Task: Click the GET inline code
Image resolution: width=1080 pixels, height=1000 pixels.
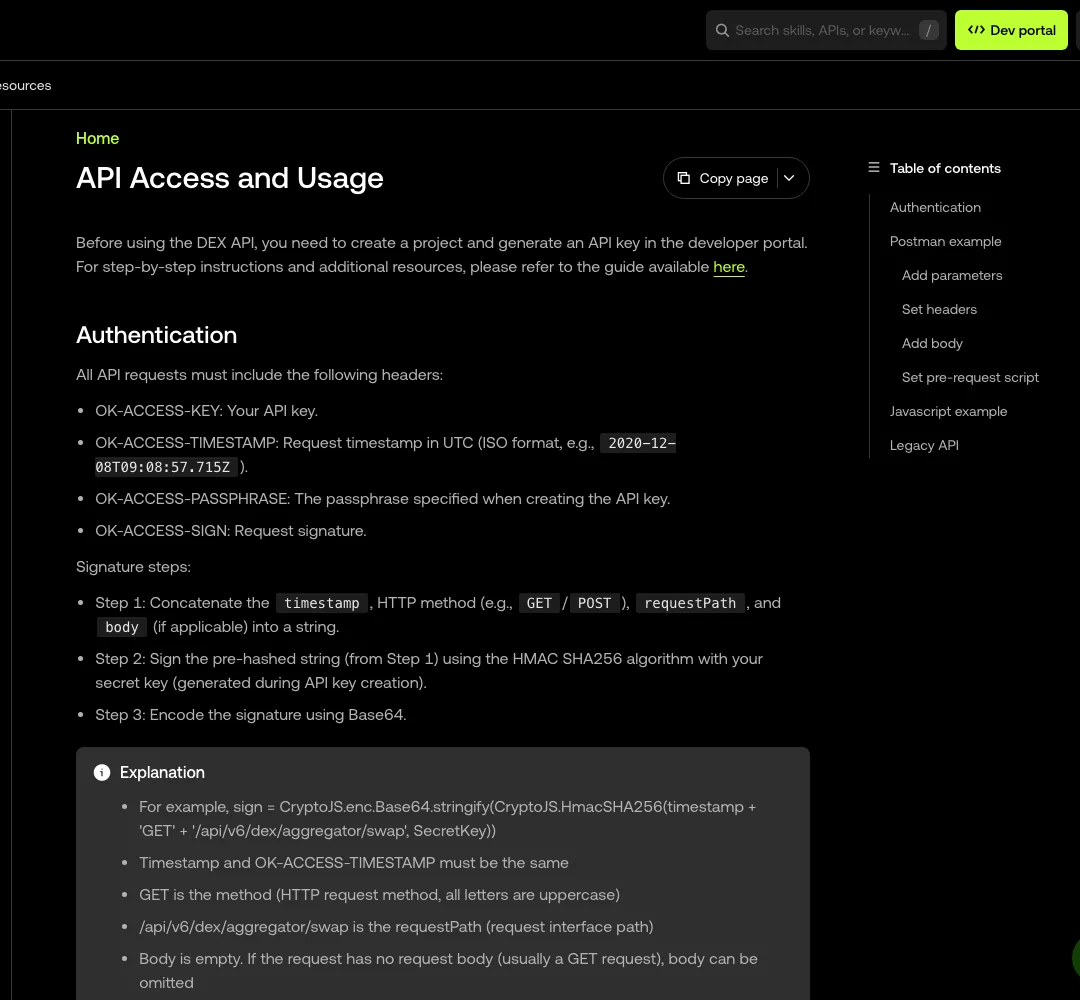Action: [539, 603]
